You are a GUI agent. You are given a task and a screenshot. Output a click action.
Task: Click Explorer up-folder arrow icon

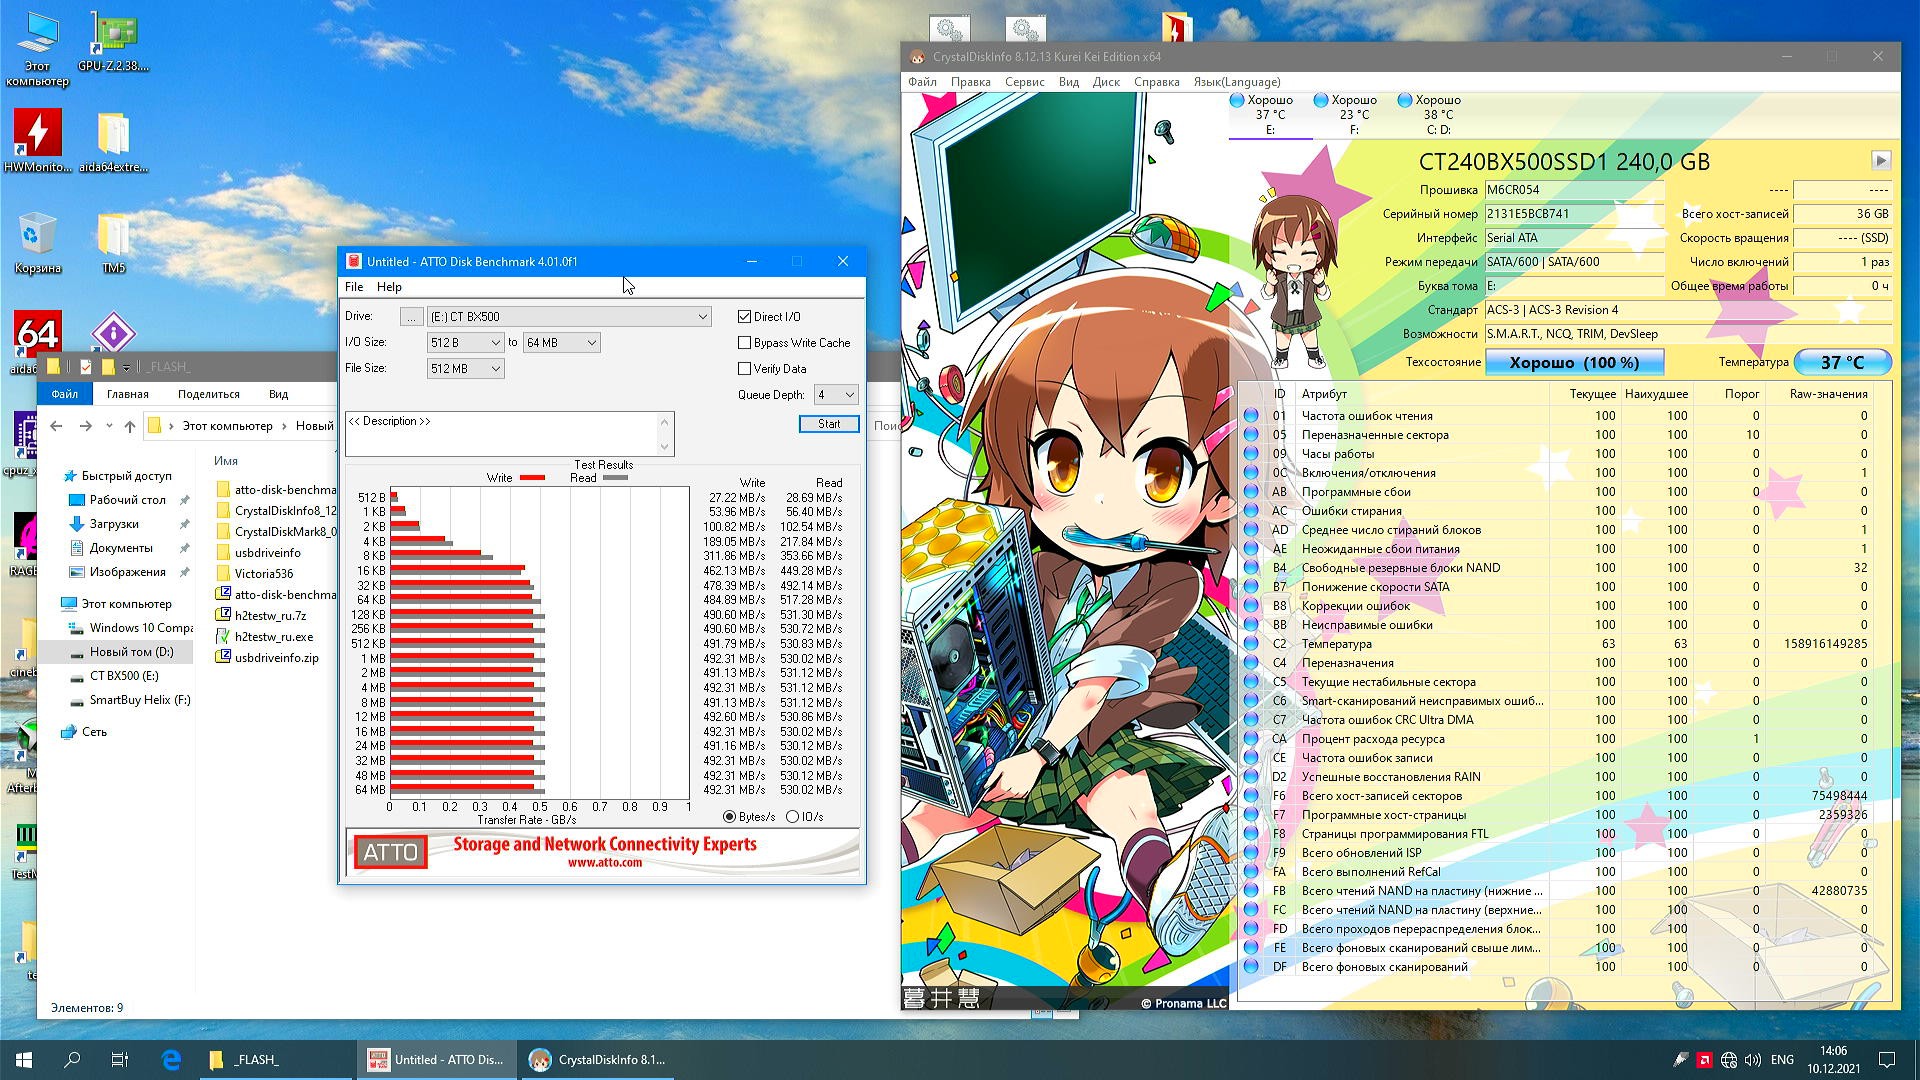click(130, 426)
